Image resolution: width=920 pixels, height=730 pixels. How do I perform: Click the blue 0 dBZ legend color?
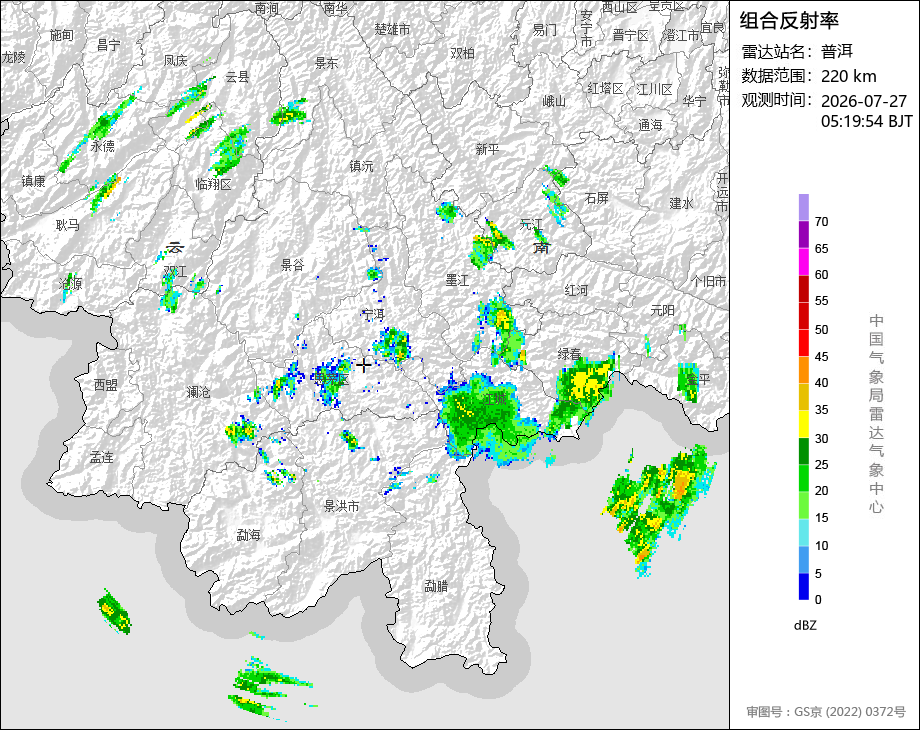(804, 586)
